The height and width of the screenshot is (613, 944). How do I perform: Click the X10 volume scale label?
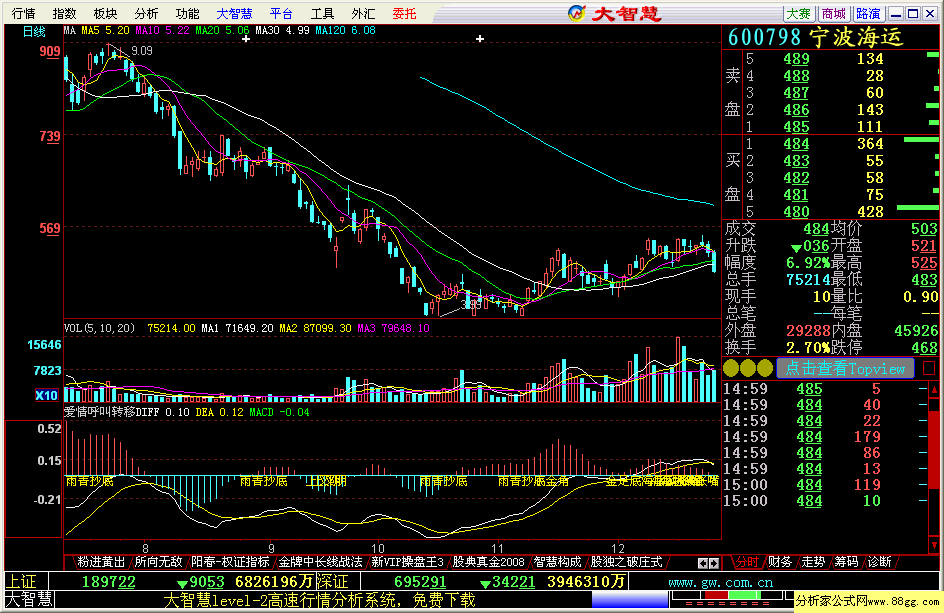point(46,396)
